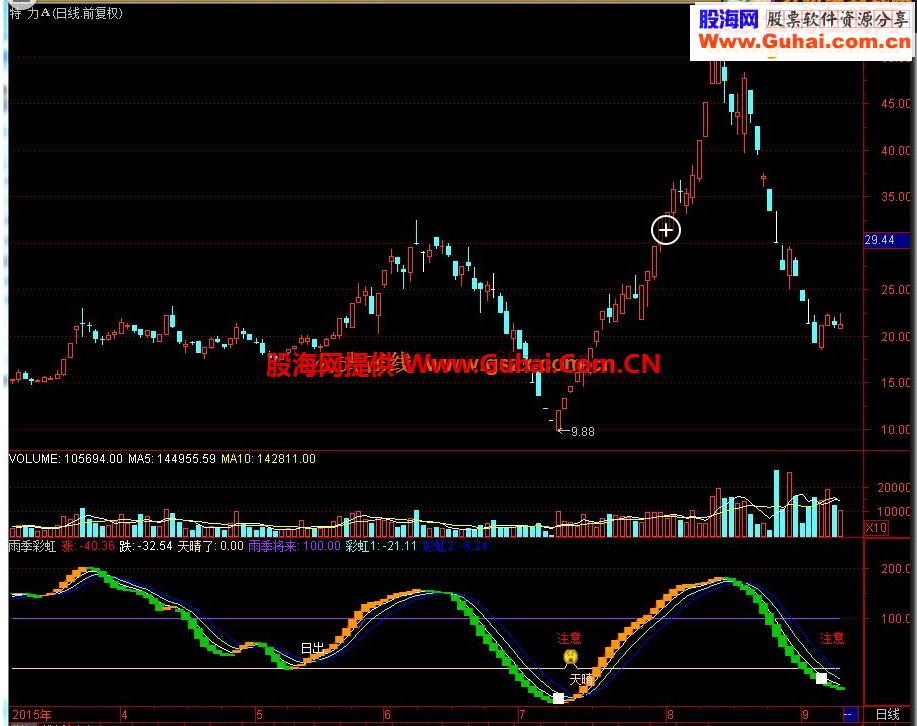The image size is (917, 726).
Task: Click the month 4 marker on the time axis
Action: click(x=124, y=715)
